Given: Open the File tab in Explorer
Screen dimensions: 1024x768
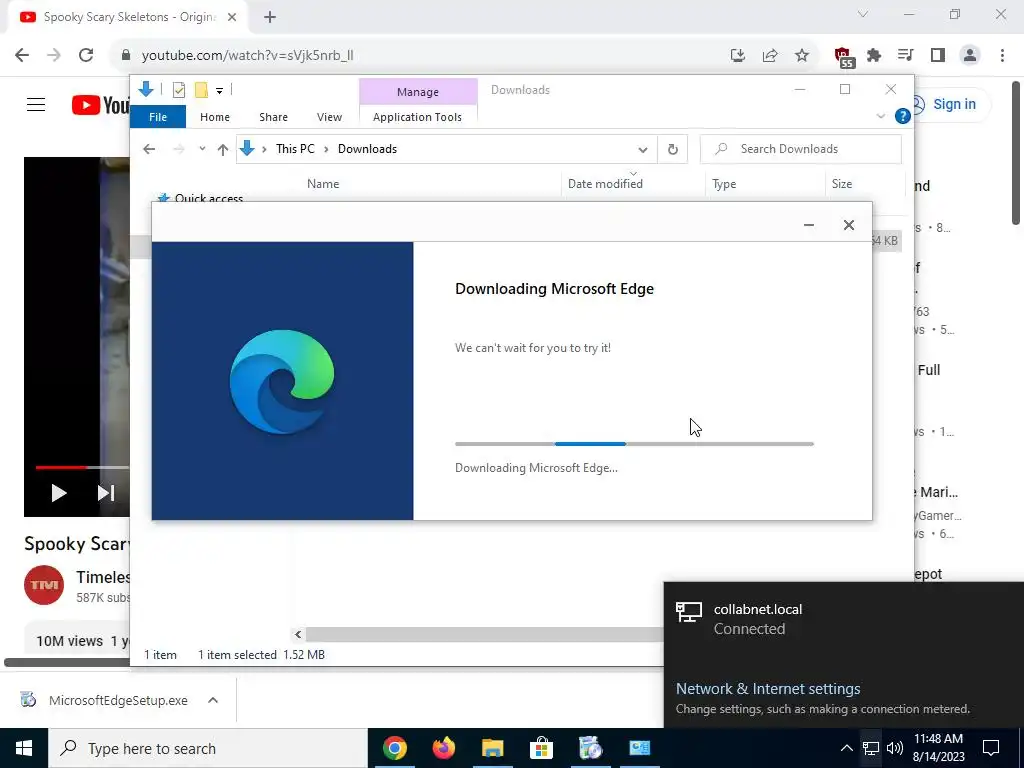Looking at the screenshot, I should 158,117.
